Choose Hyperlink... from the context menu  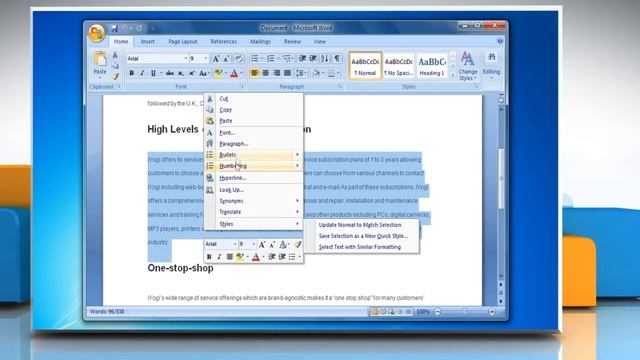253,178
